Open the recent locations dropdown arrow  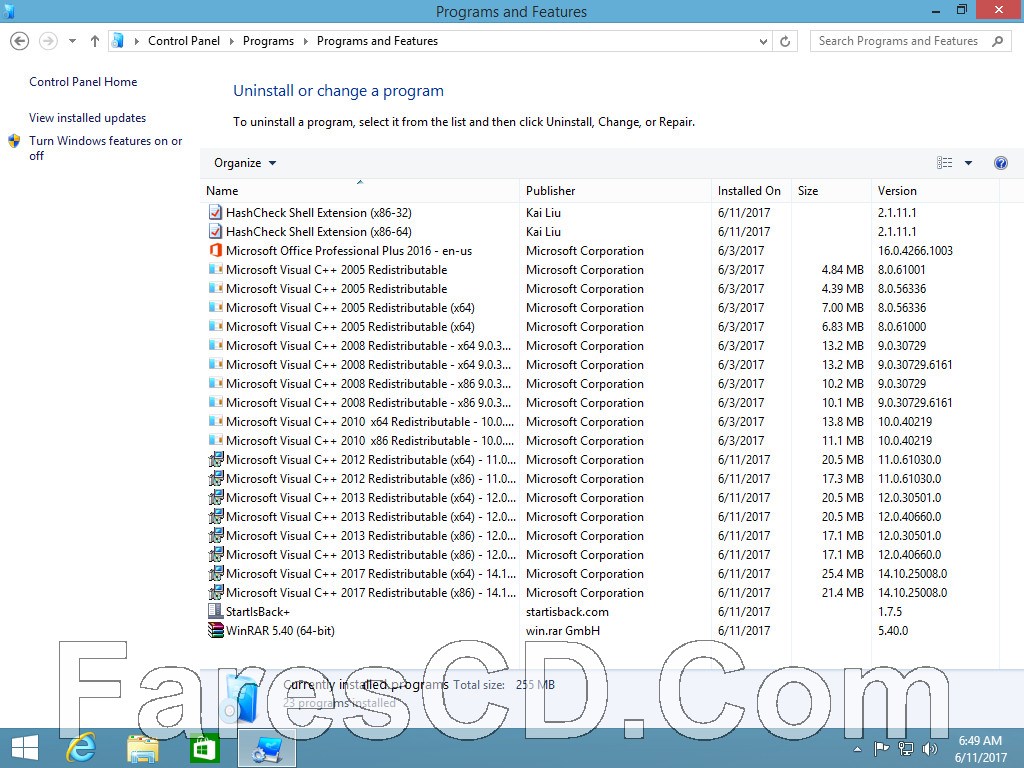[x=72, y=41]
